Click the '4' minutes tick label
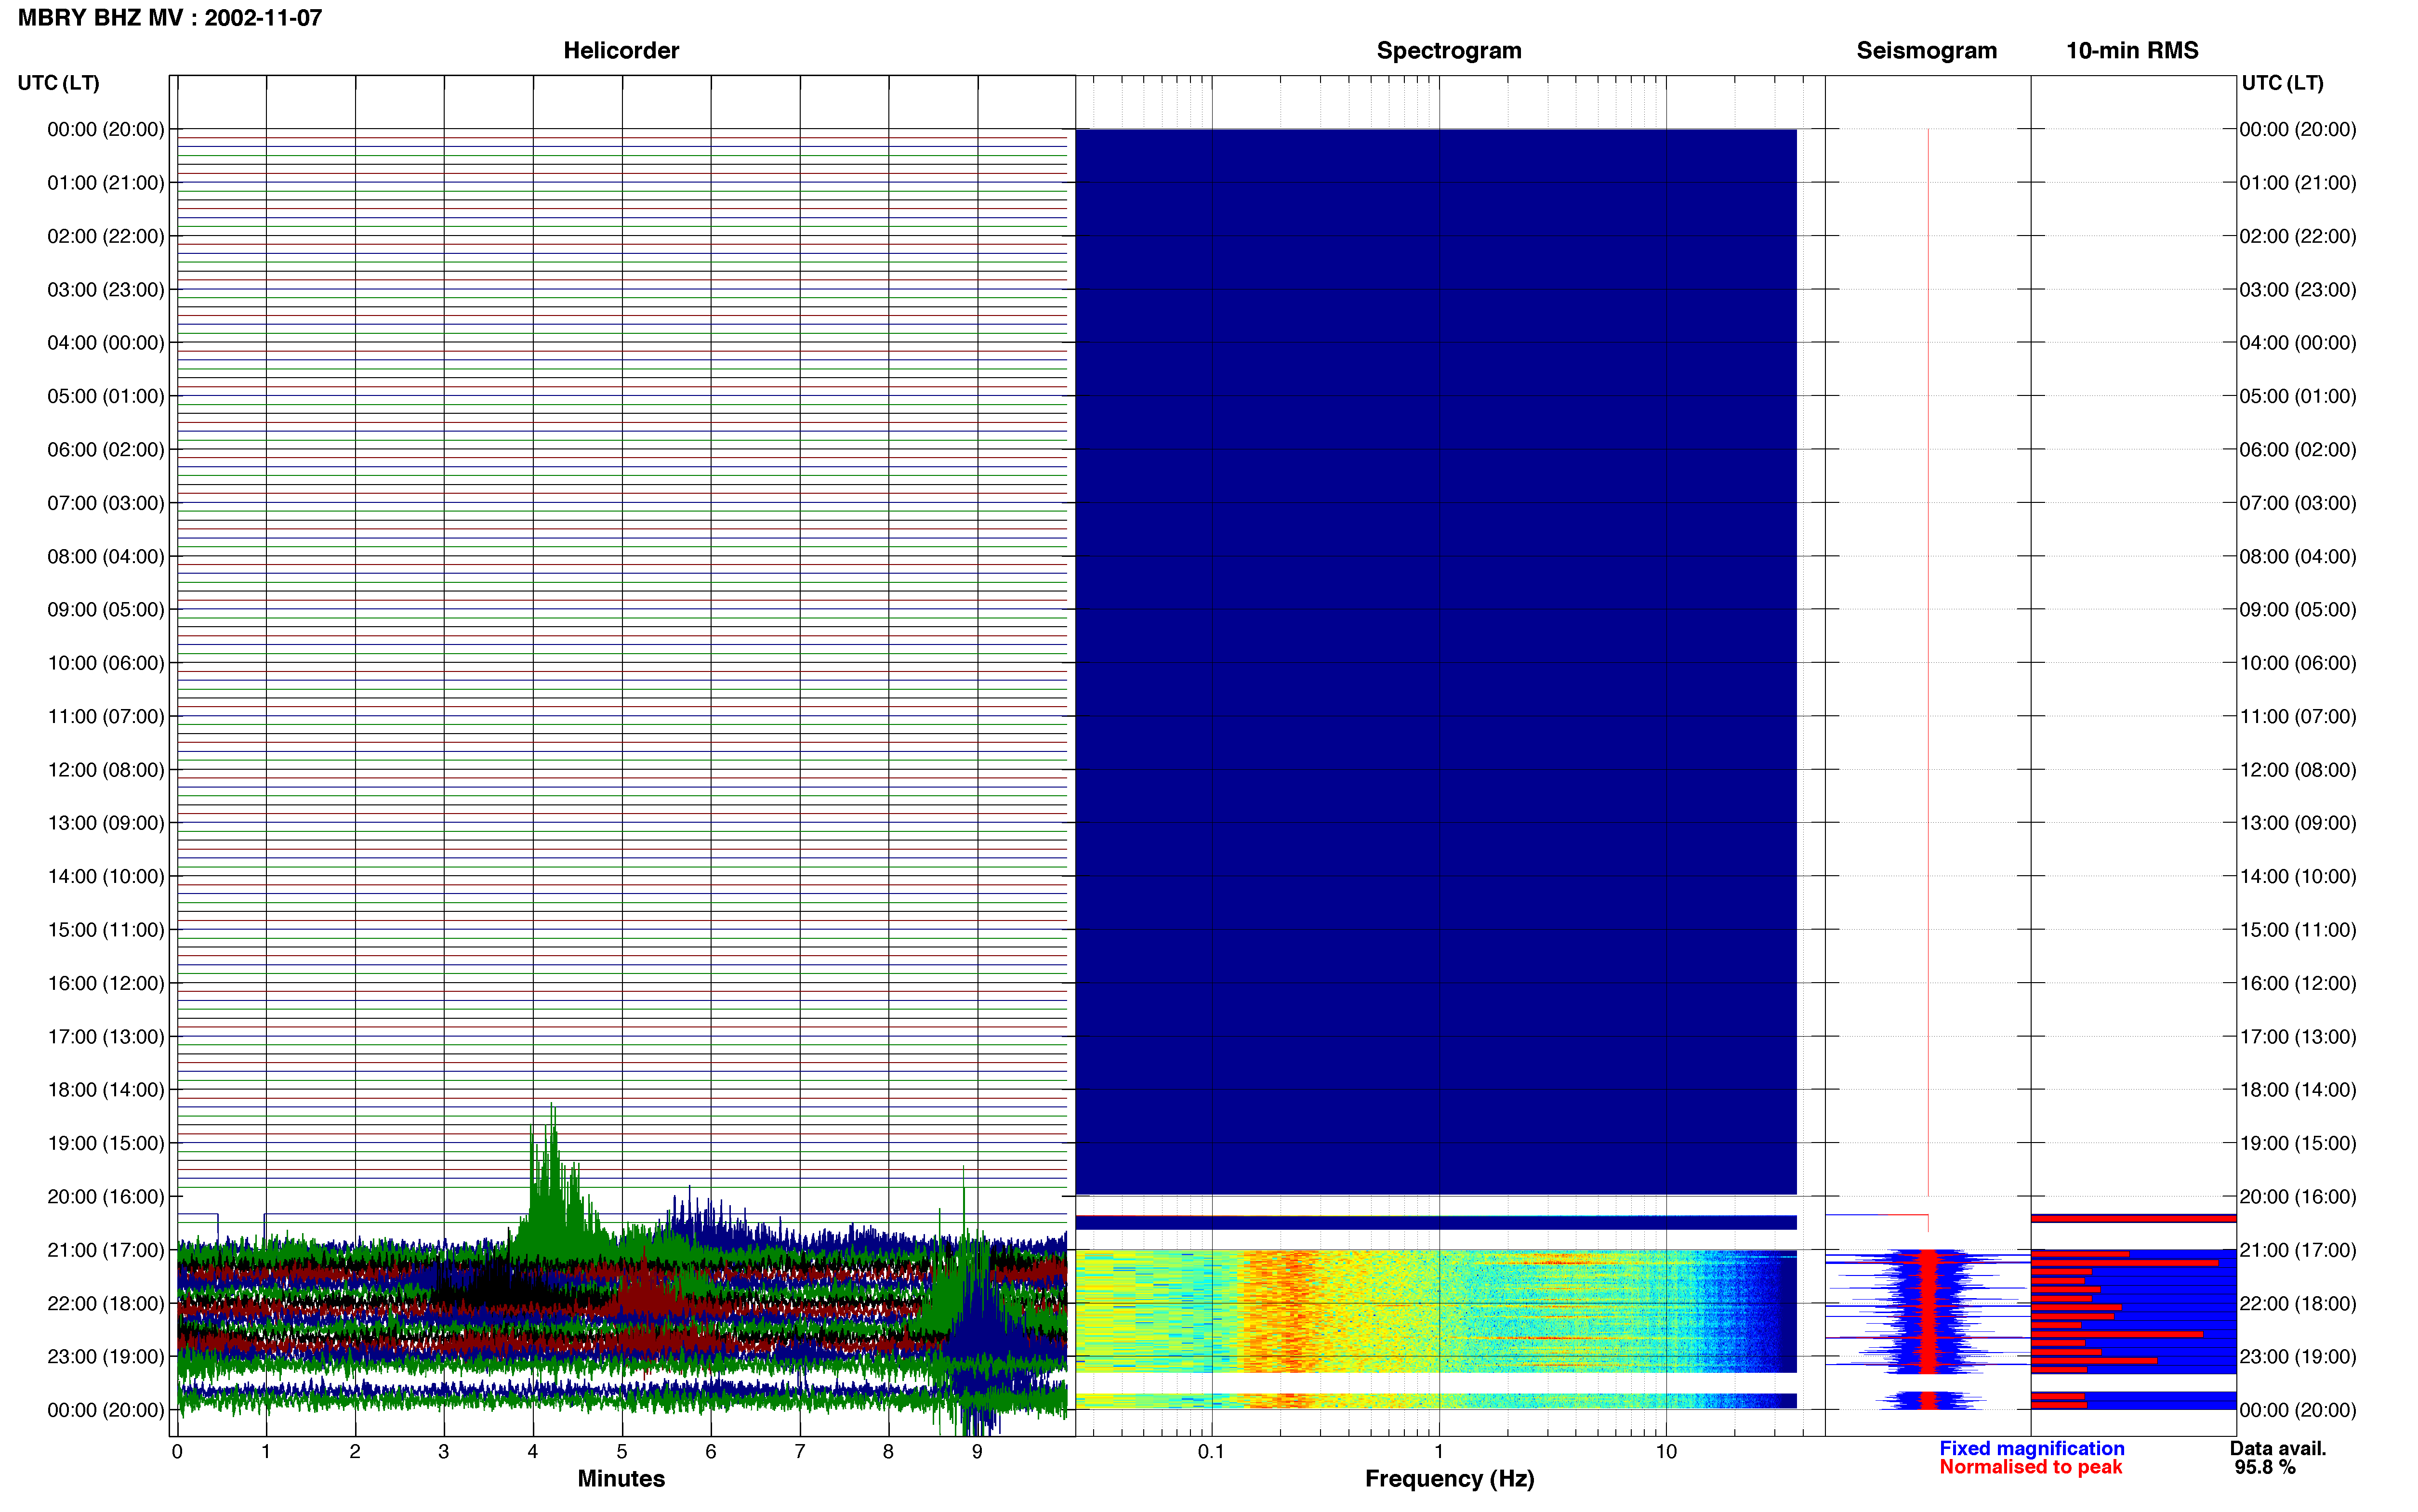The height and width of the screenshot is (1512, 2418). 533,1452
